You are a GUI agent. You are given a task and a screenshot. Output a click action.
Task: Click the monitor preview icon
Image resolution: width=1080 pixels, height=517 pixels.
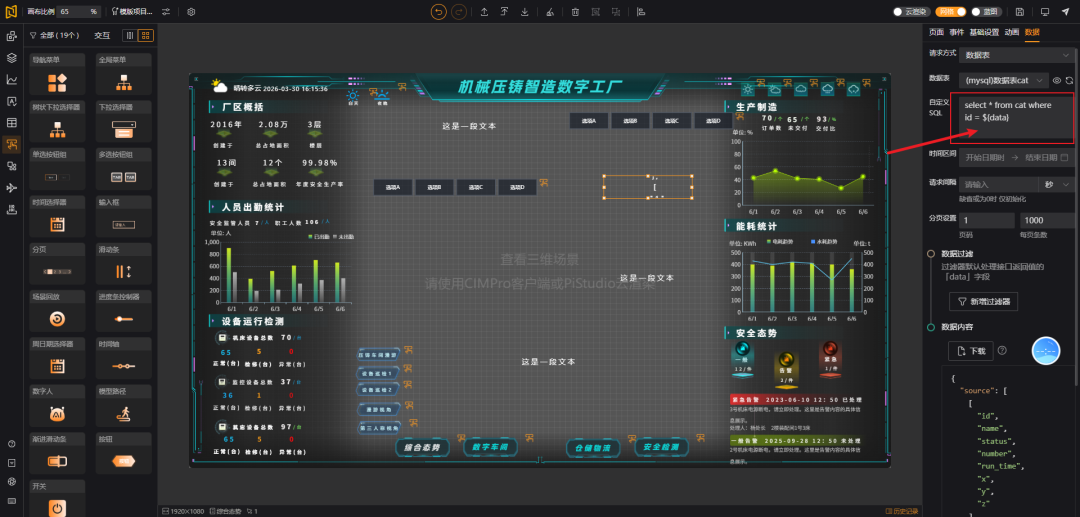[1045, 12]
